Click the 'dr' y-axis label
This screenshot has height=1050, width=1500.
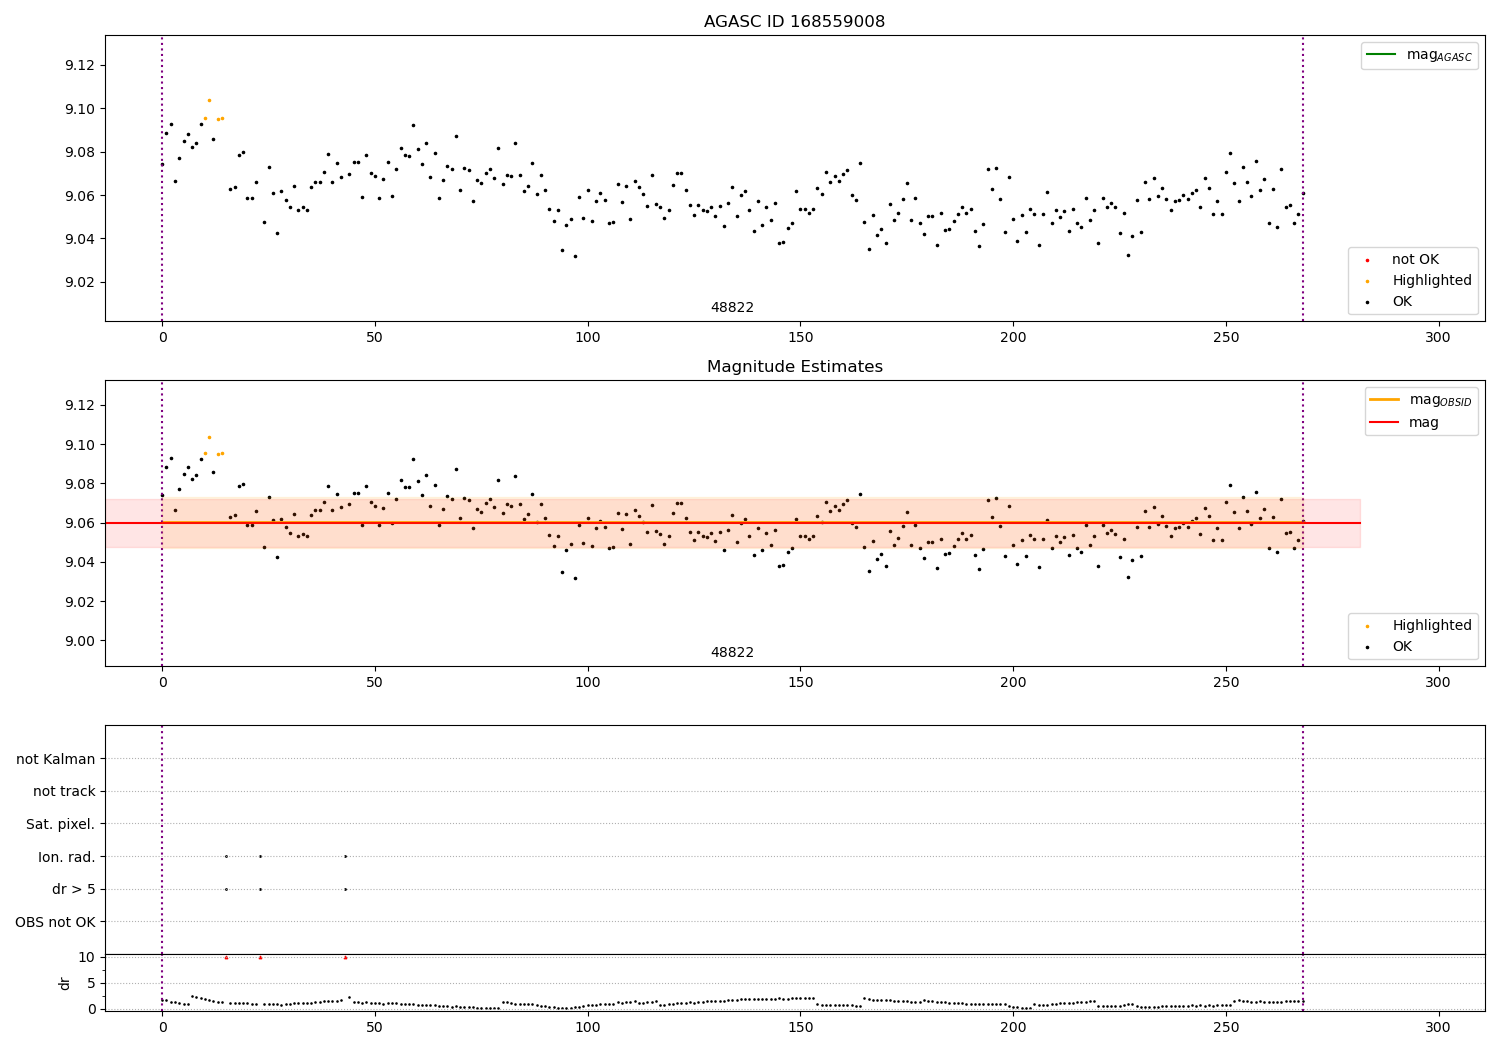pos(65,984)
